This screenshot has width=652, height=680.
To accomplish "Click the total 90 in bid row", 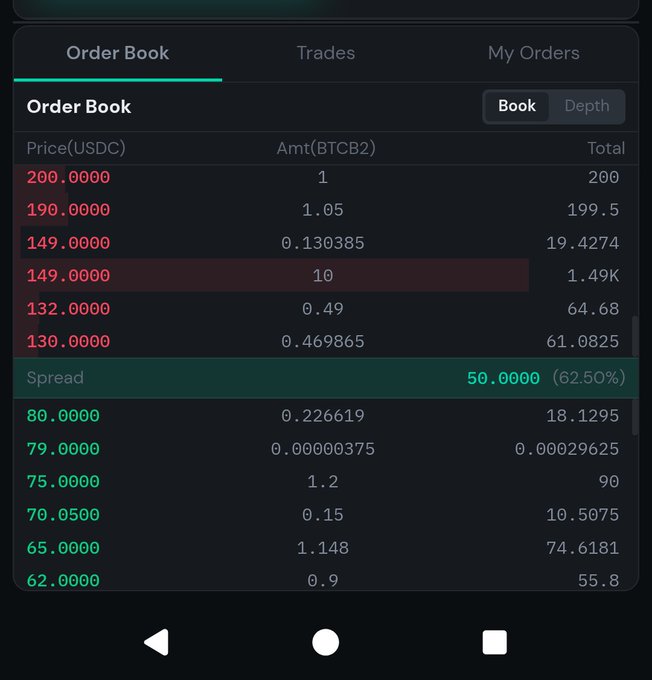I will 609,482.
